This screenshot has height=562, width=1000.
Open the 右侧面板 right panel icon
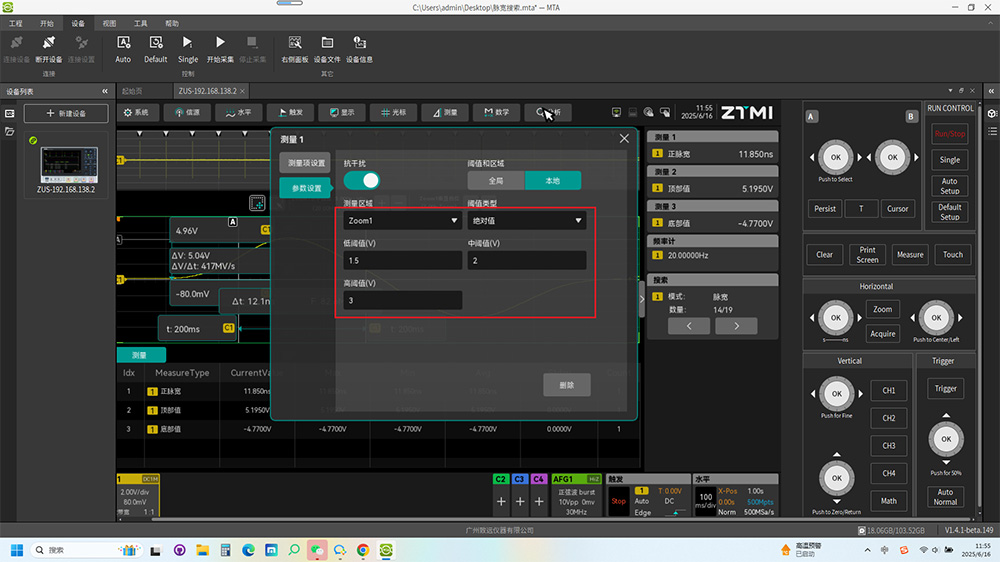click(x=295, y=44)
